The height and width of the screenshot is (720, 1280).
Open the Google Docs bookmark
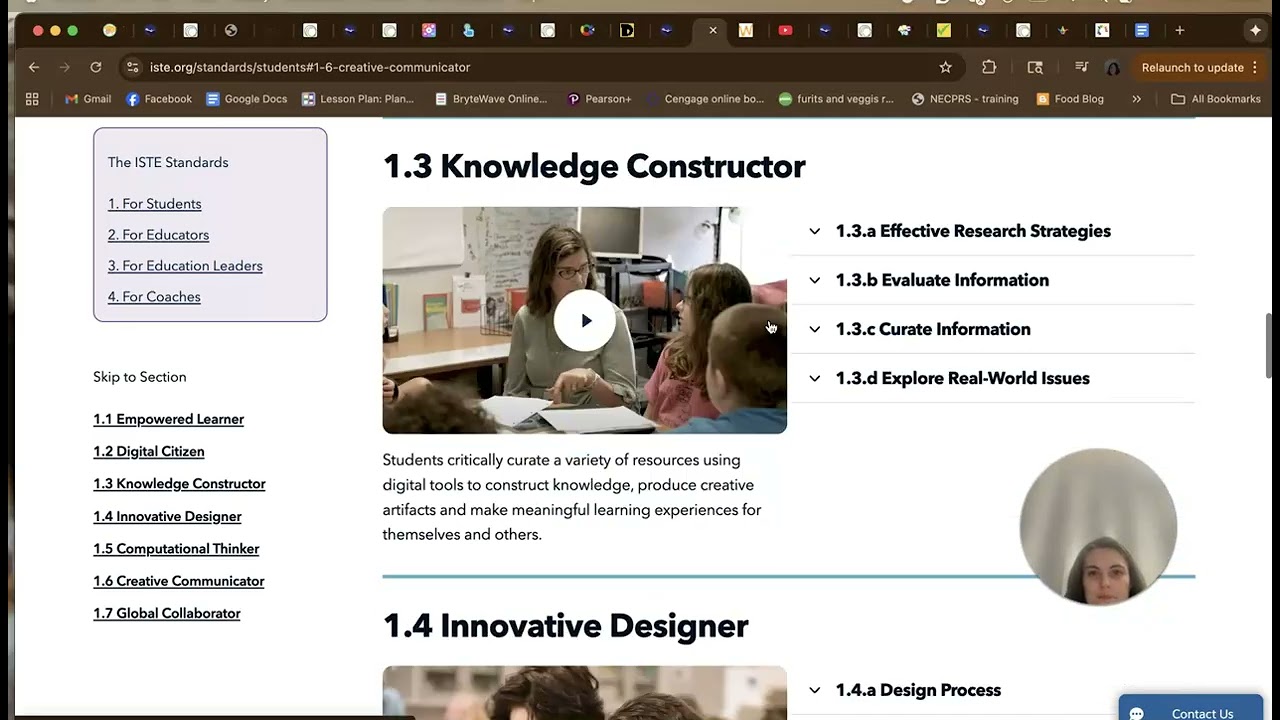coord(246,99)
